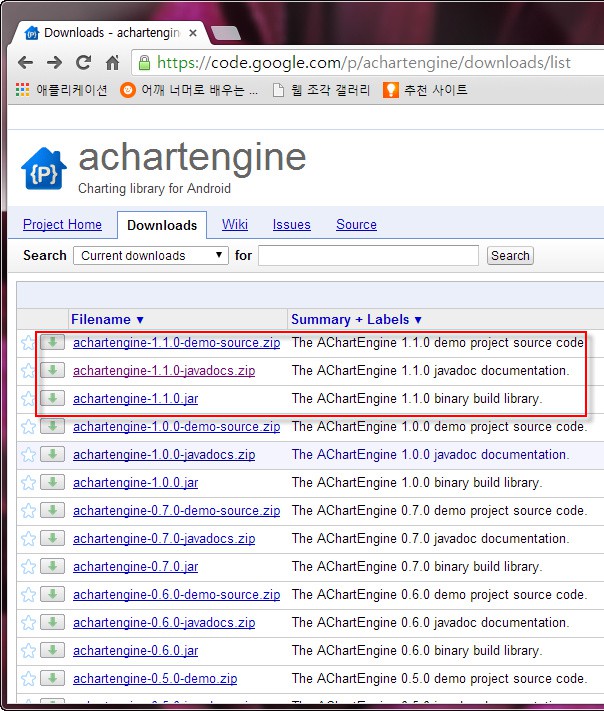Open a new tab with the new-tab button
The image size is (604, 711).
click(225, 33)
